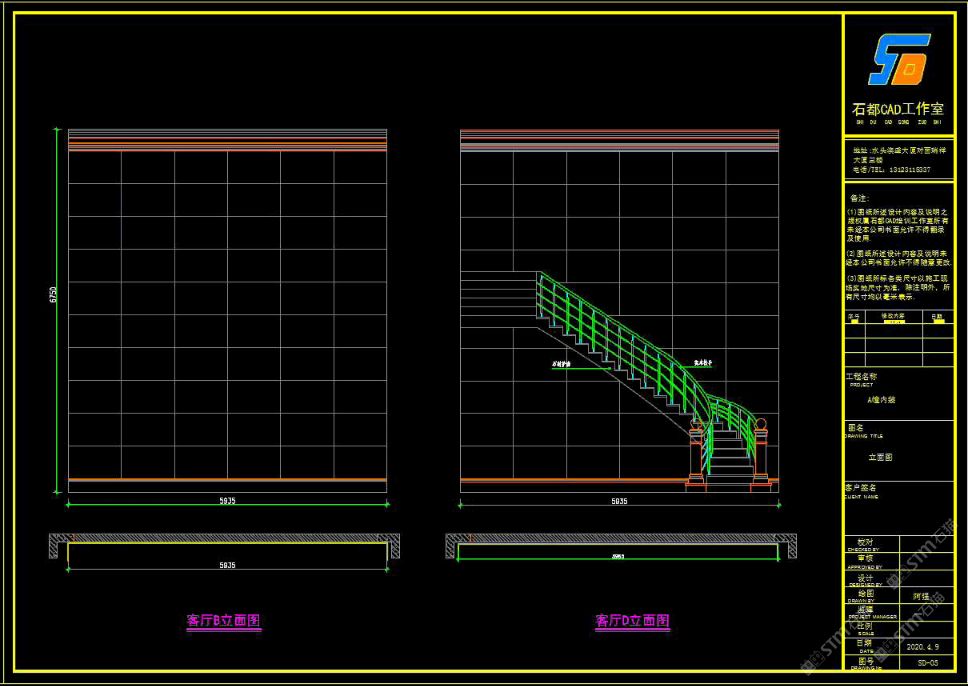Select the 5035 dimension under B elevation
The height and width of the screenshot is (686, 968).
[x=227, y=500]
